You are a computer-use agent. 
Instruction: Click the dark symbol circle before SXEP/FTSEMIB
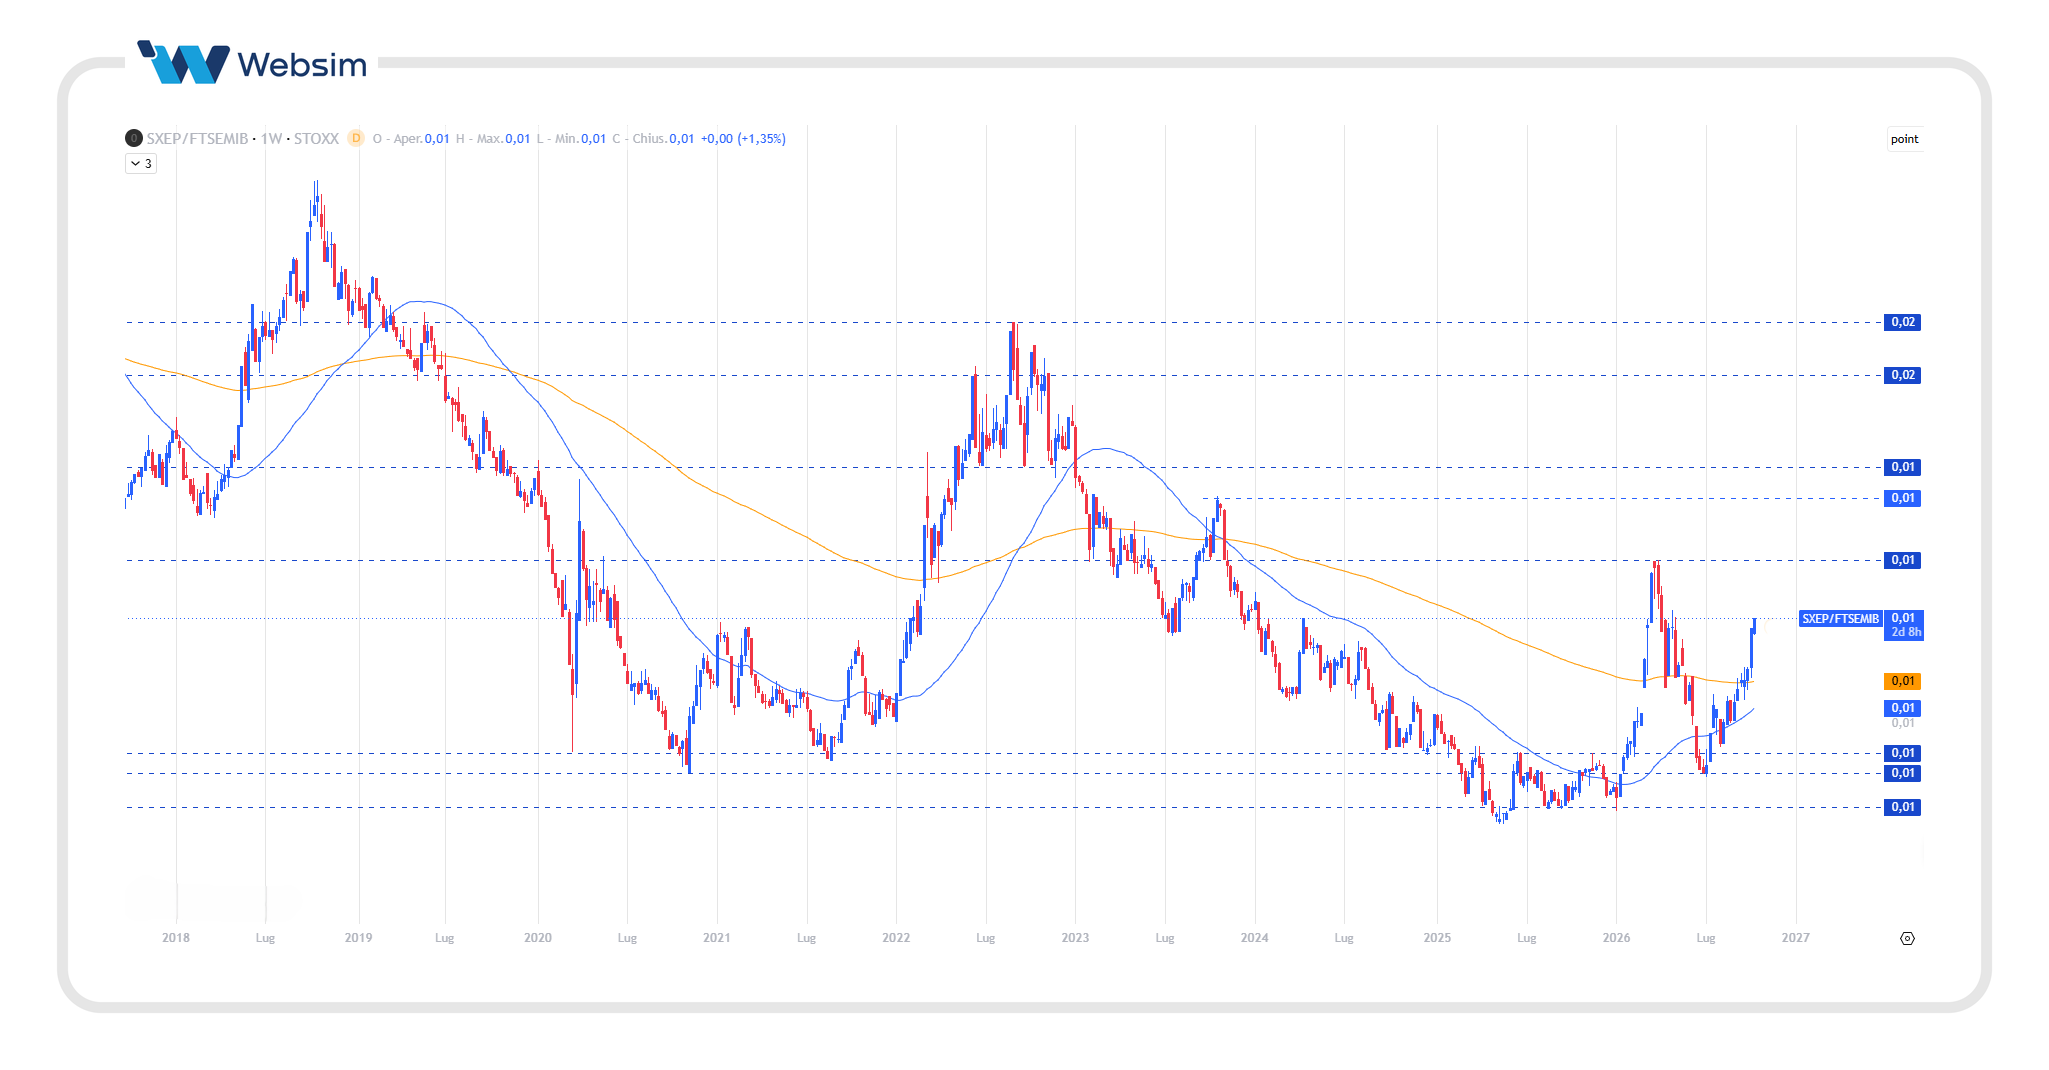click(x=134, y=138)
